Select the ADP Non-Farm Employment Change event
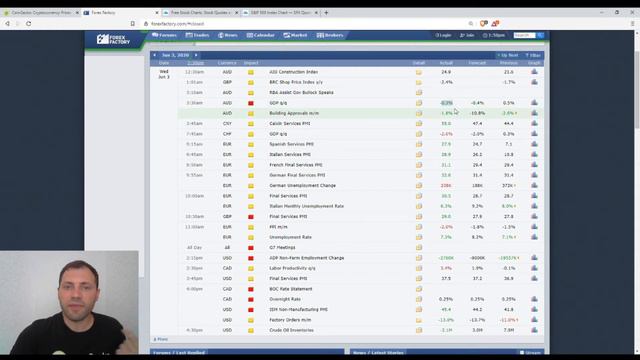 [x=307, y=258]
